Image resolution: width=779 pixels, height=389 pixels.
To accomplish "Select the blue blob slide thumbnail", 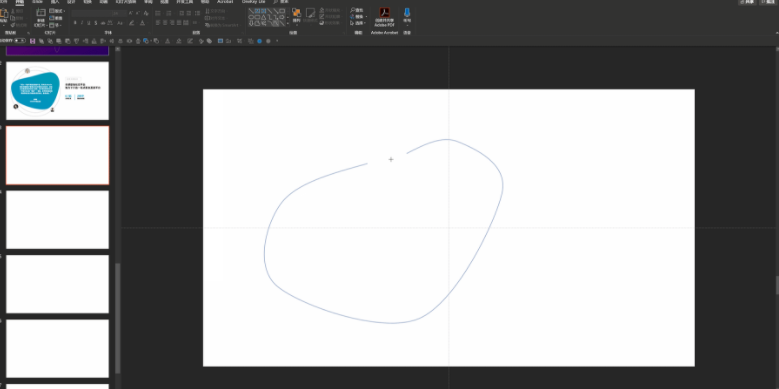I will click(x=57, y=90).
